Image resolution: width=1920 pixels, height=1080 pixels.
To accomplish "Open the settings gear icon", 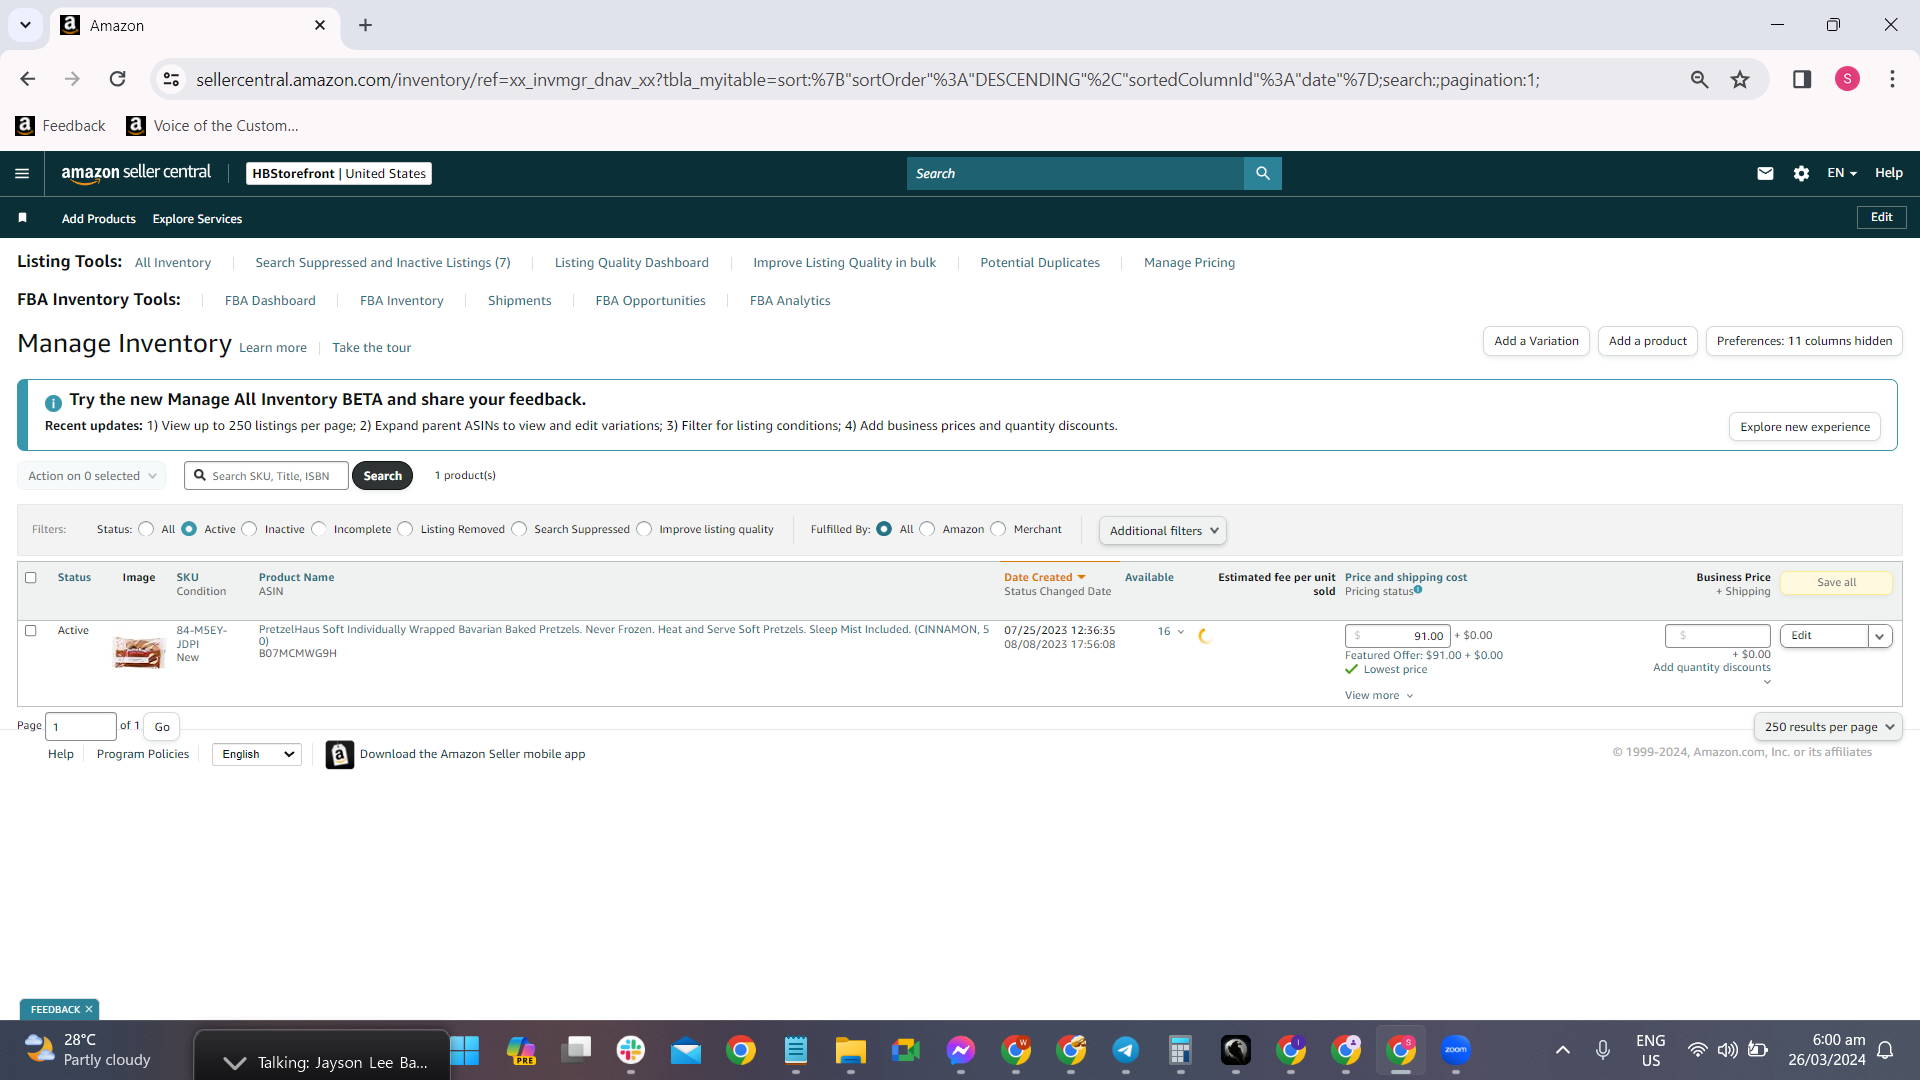I will [x=1801, y=173].
